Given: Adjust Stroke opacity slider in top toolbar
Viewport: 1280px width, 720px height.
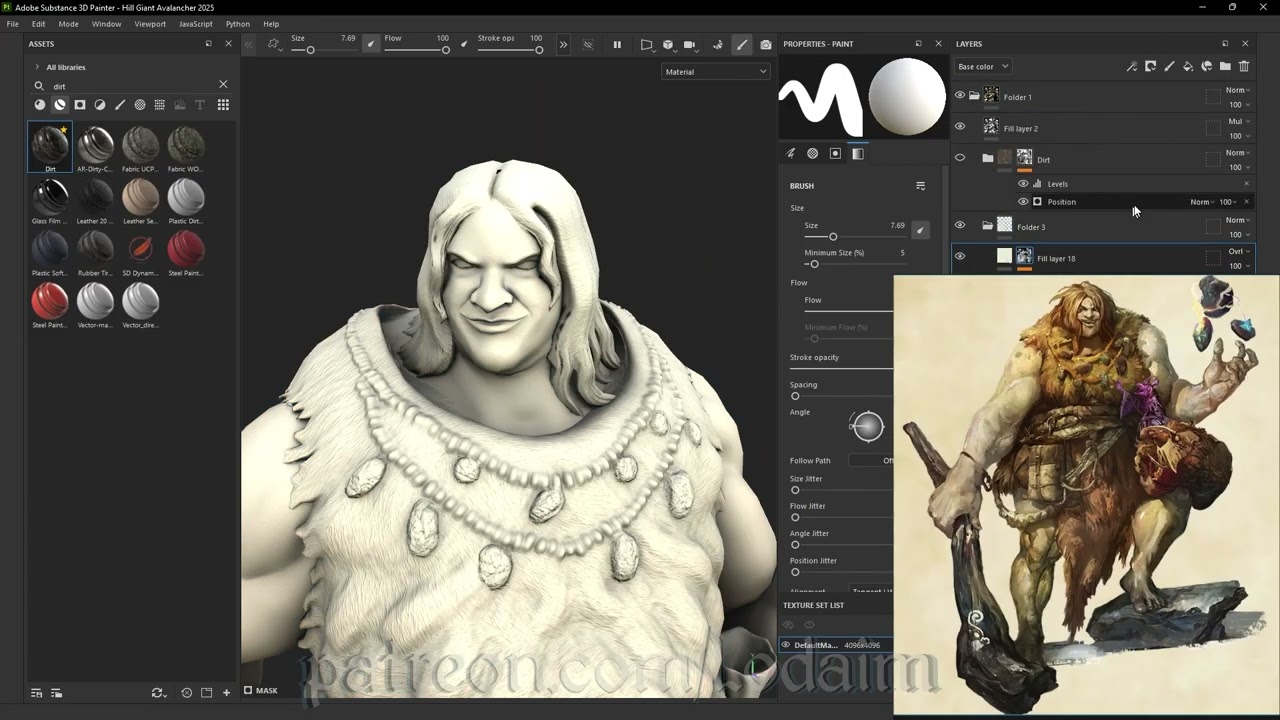Looking at the screenshot, I should [511, 49].
